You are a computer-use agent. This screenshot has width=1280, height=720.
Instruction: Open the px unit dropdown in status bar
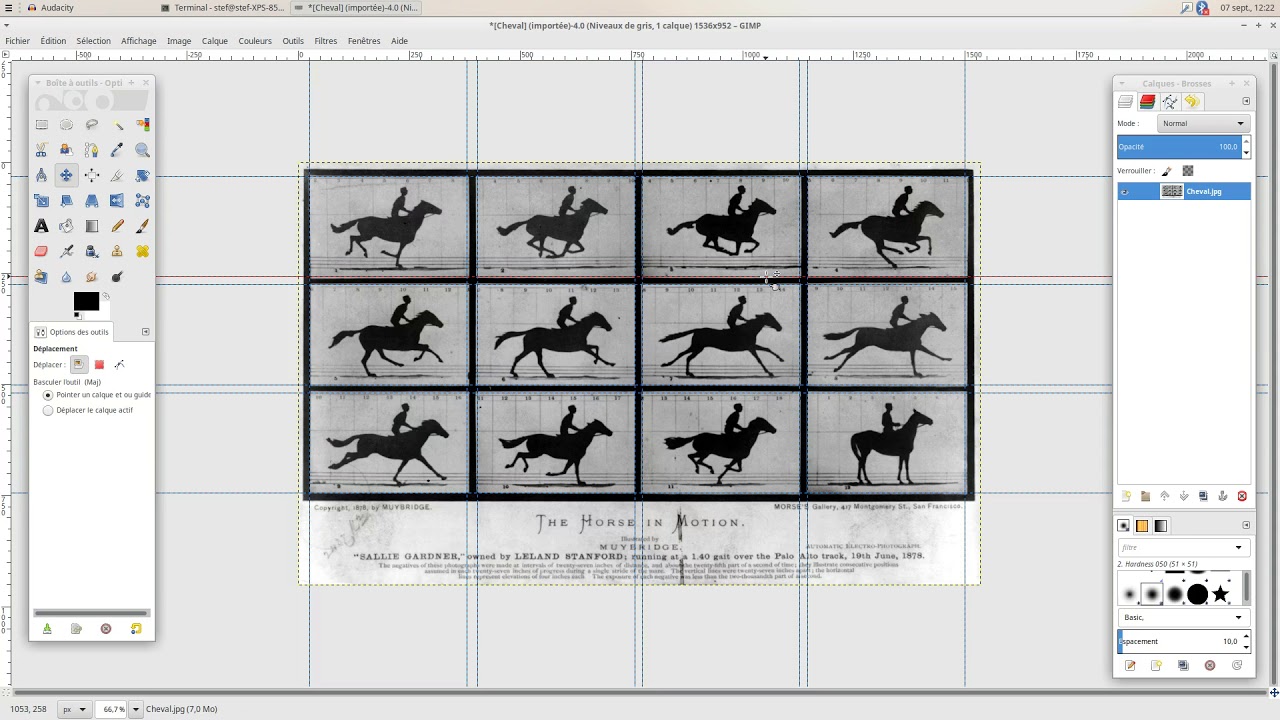[x=75, y=709]
